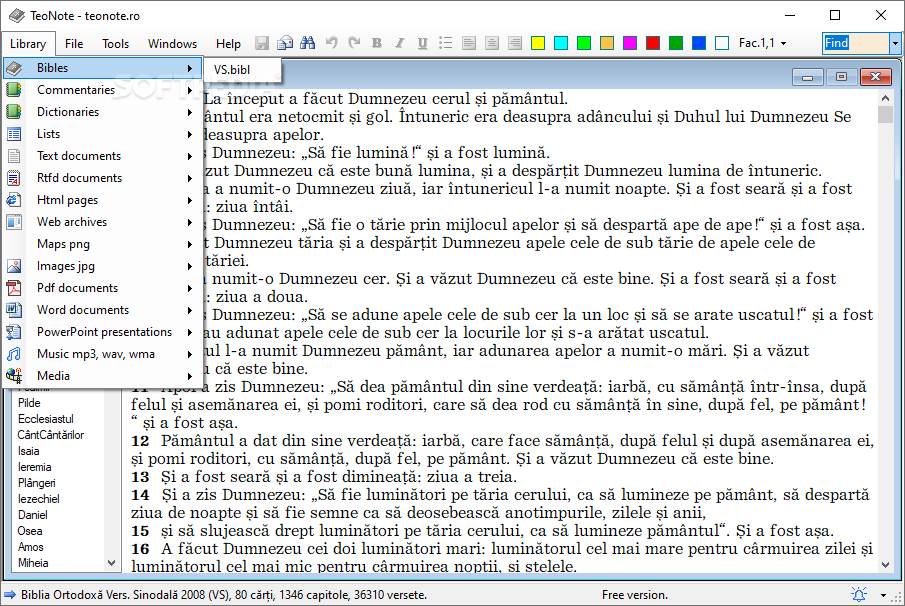Open the Fac.1,1 verse reference dropdown
This screenshot has height=606, width=905.
762,43
